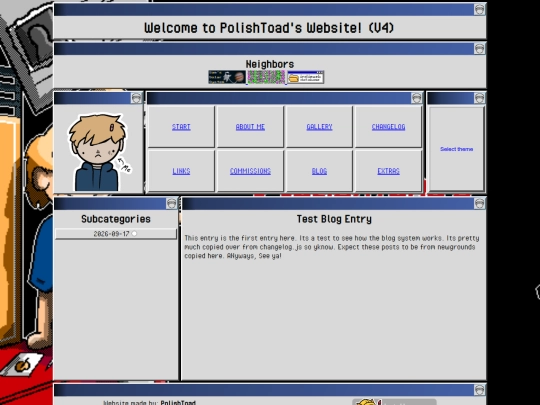
Task: Click the head icon on Neighbors window bar
Action: pos(479,49)
